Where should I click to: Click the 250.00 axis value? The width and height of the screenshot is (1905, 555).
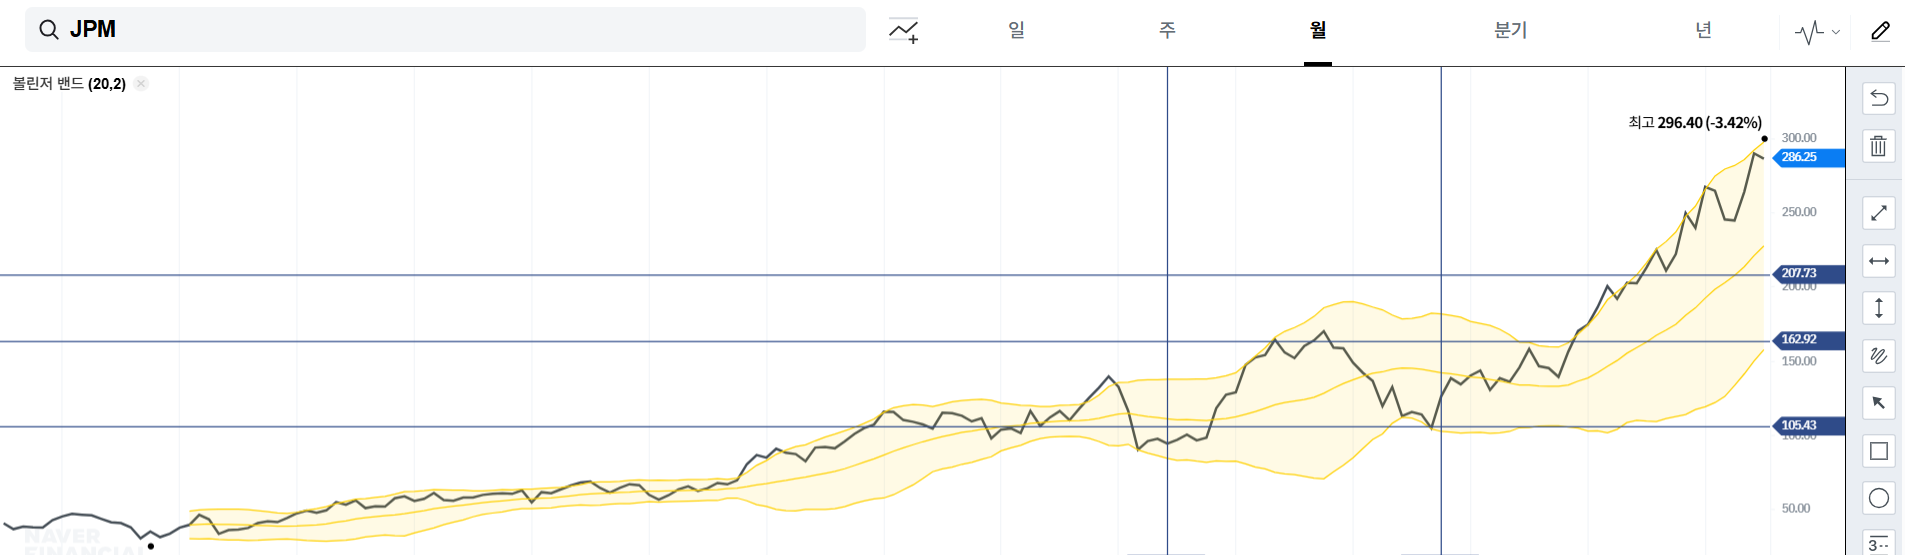click(x=1799, y=212)
